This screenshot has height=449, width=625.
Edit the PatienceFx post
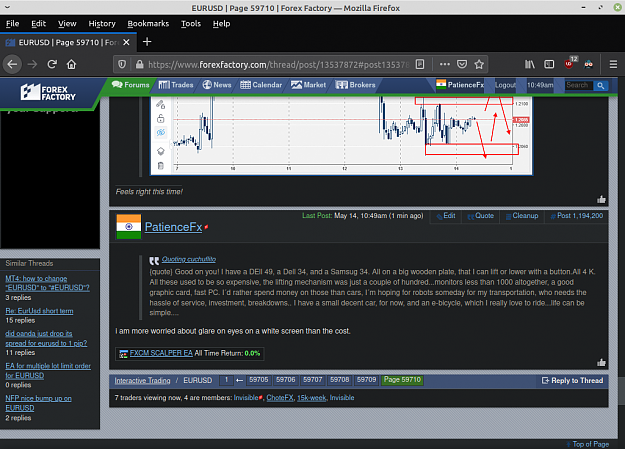(446, 216)
